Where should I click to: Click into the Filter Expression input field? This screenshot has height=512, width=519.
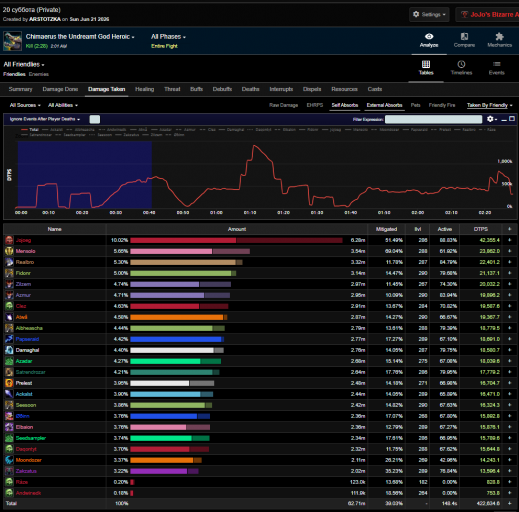[433, 119]
